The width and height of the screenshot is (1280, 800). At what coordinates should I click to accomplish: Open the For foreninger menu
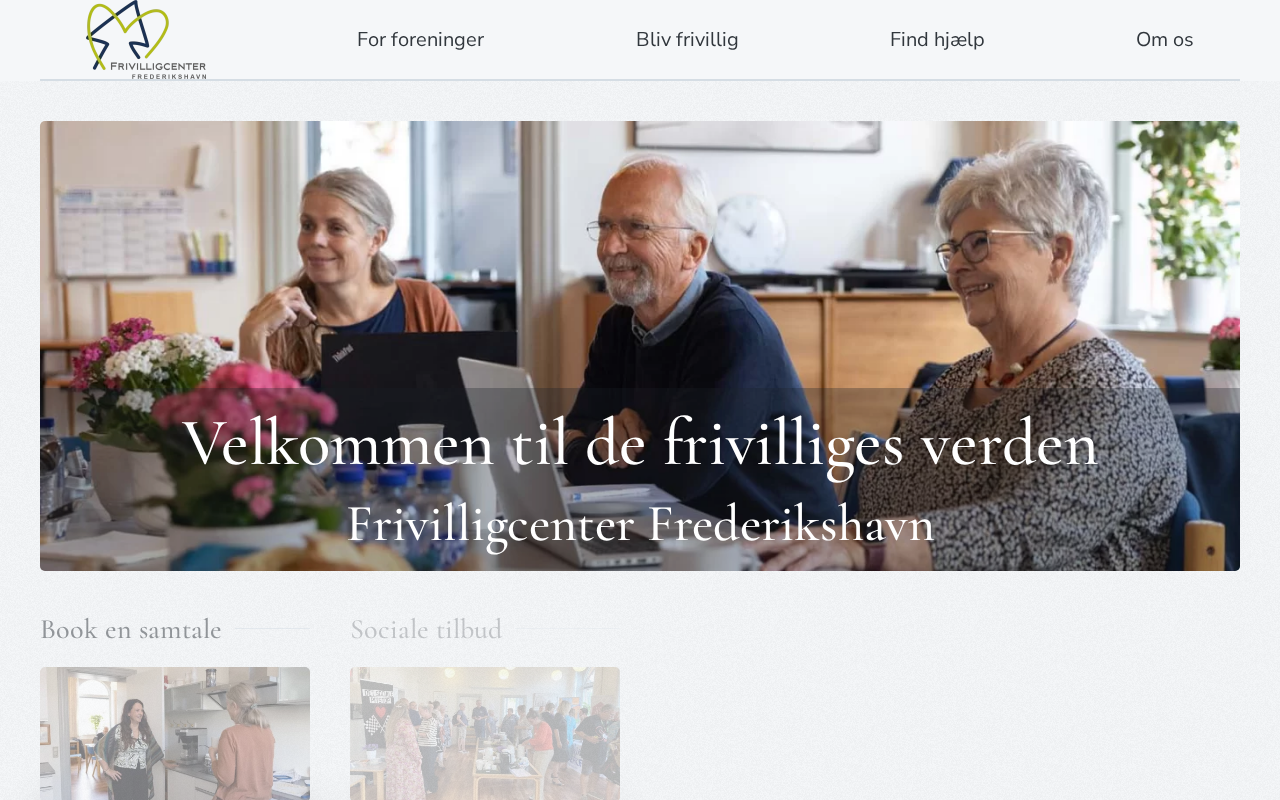click(420, 40)
